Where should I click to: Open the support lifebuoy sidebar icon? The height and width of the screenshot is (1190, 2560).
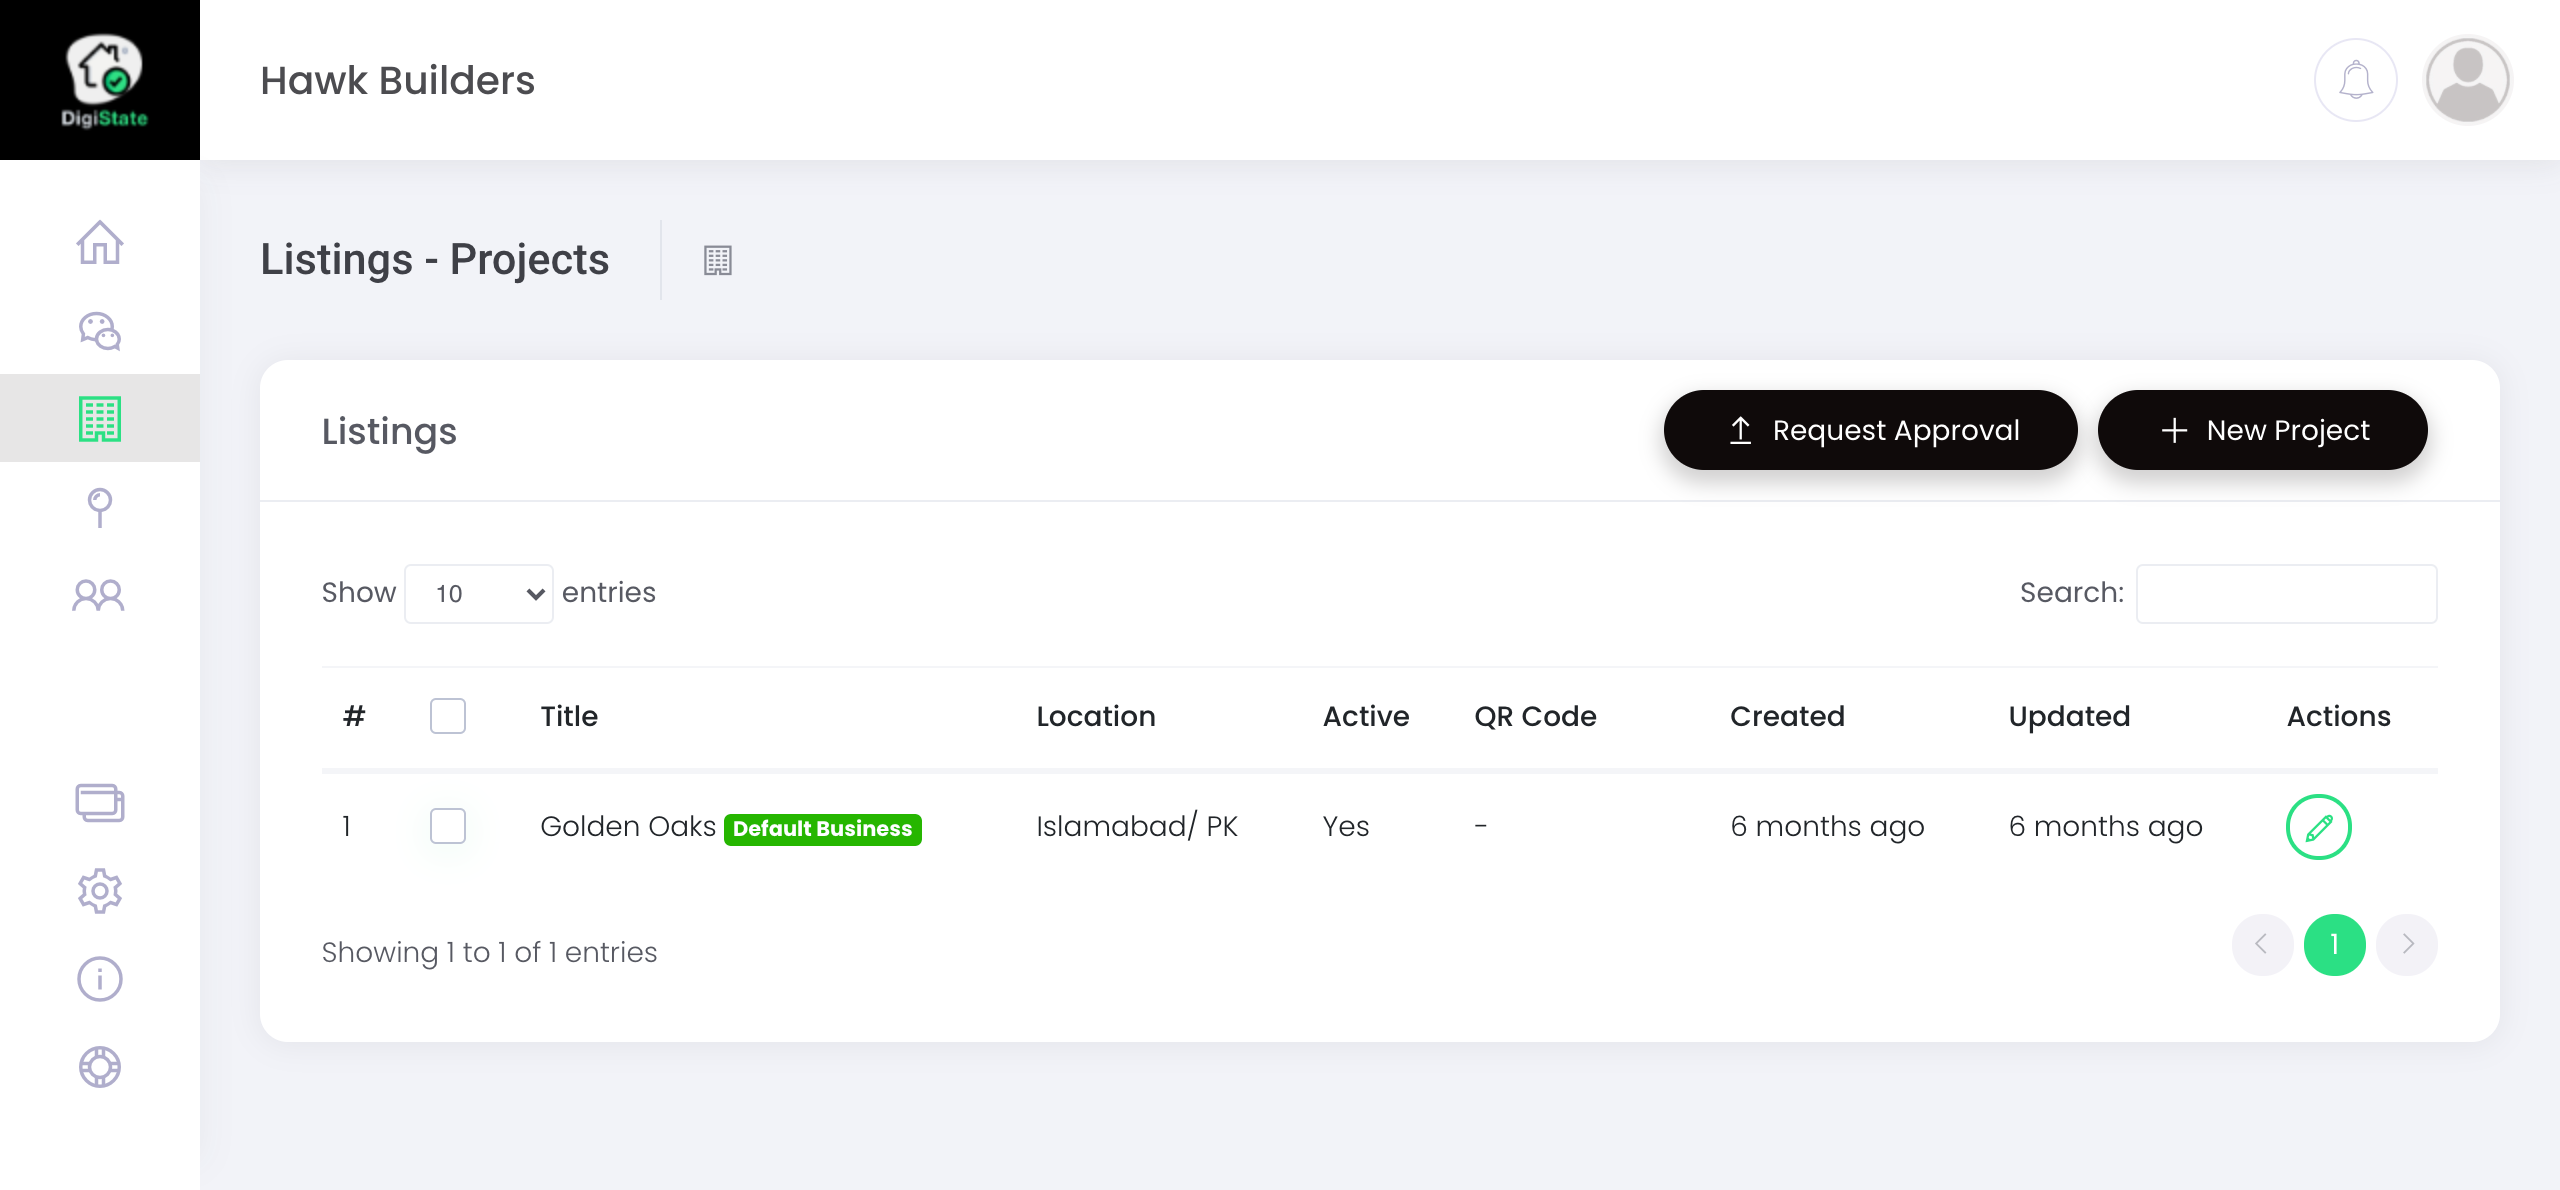(x=100, y=1067)
